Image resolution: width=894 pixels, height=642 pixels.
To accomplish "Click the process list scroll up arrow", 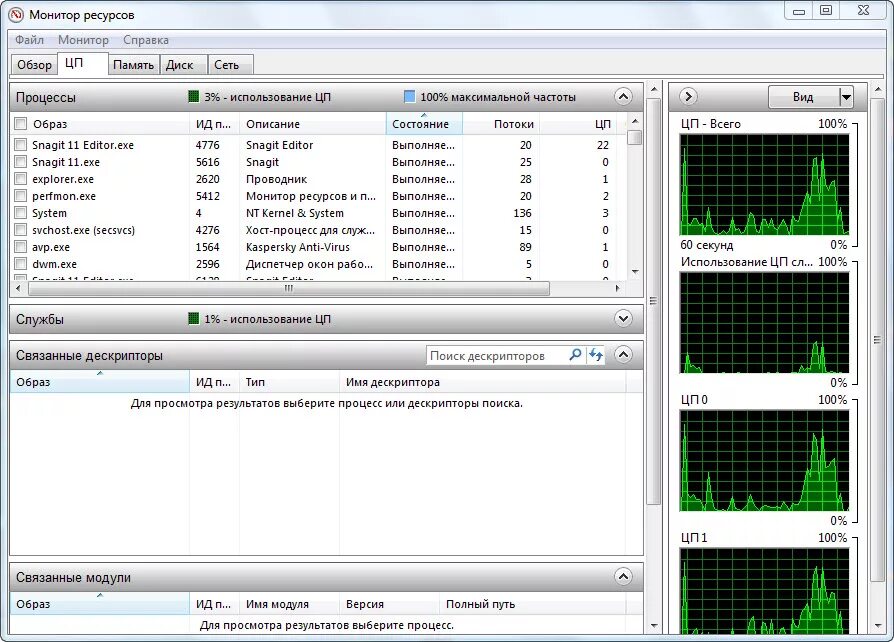I will coord(635,121).
